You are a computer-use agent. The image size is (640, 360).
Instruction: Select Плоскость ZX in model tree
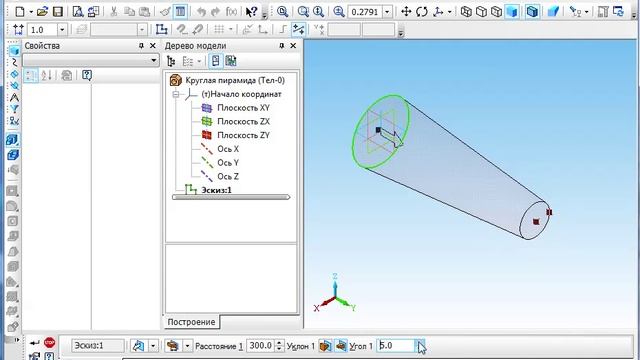pyautogui.click(x=243, y=122)
